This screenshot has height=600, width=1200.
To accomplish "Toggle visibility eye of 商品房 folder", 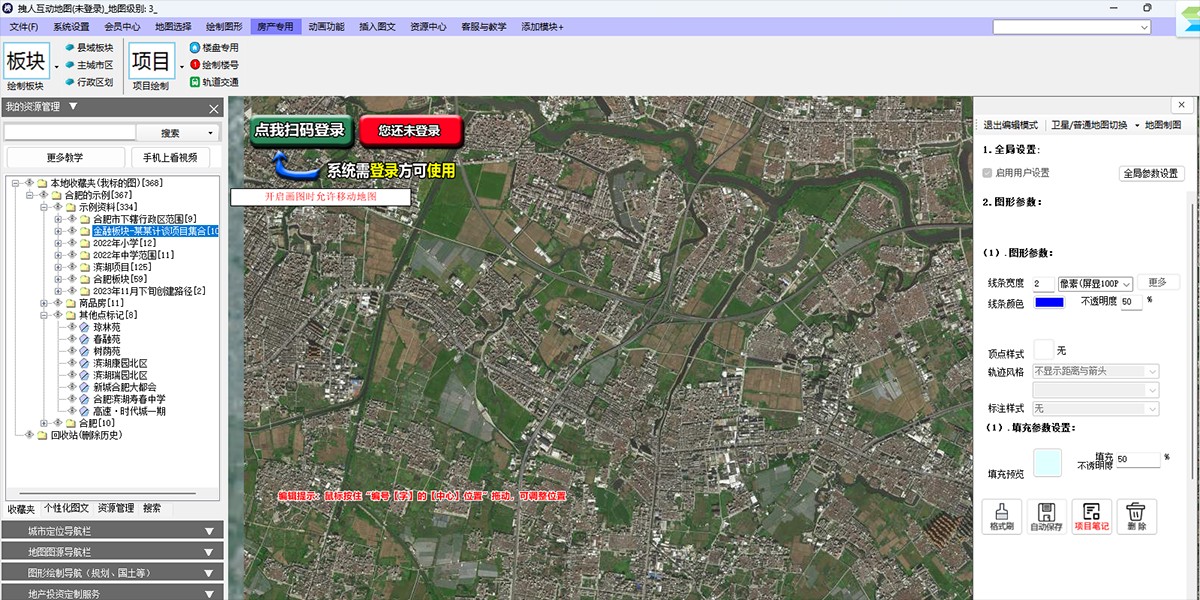I will coord(57,303).
